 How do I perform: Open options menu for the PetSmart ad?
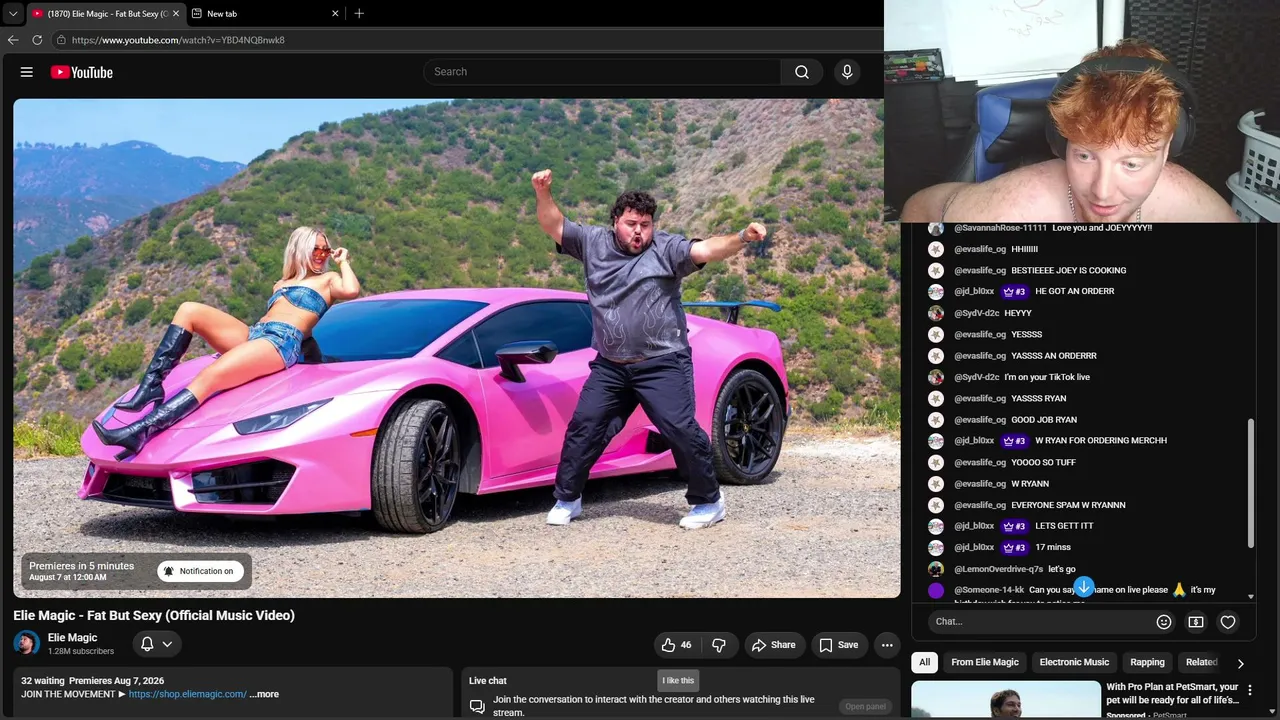tap(1250, 690)
